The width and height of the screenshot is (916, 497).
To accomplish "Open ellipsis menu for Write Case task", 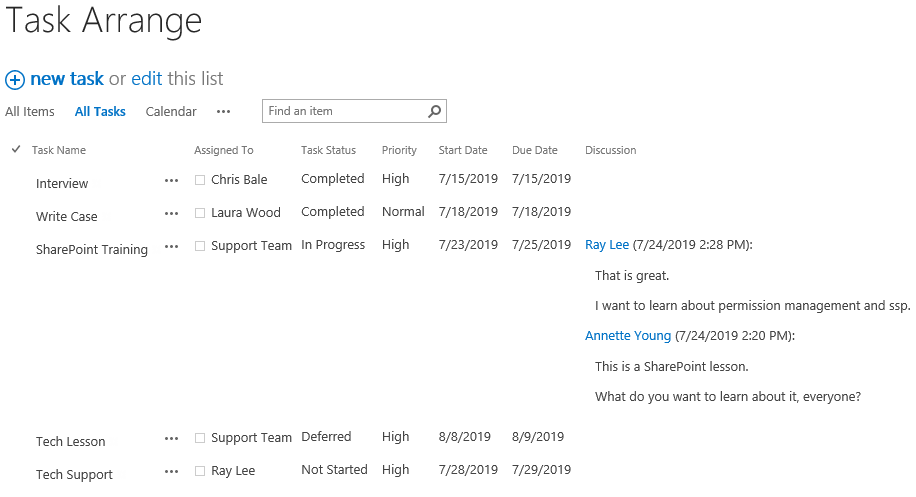I will coord(172,214).
